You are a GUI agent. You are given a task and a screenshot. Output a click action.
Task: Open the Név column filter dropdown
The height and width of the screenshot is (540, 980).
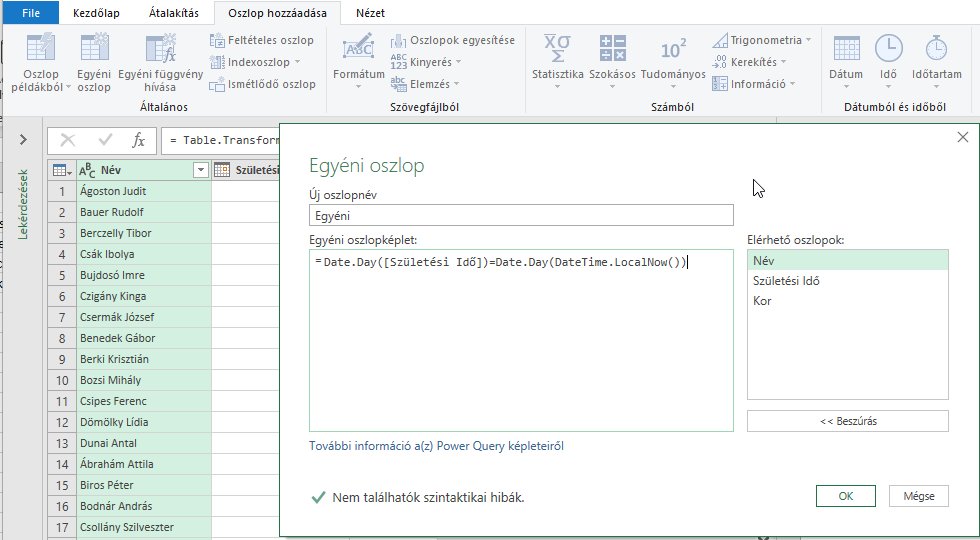tap(201, 170)
